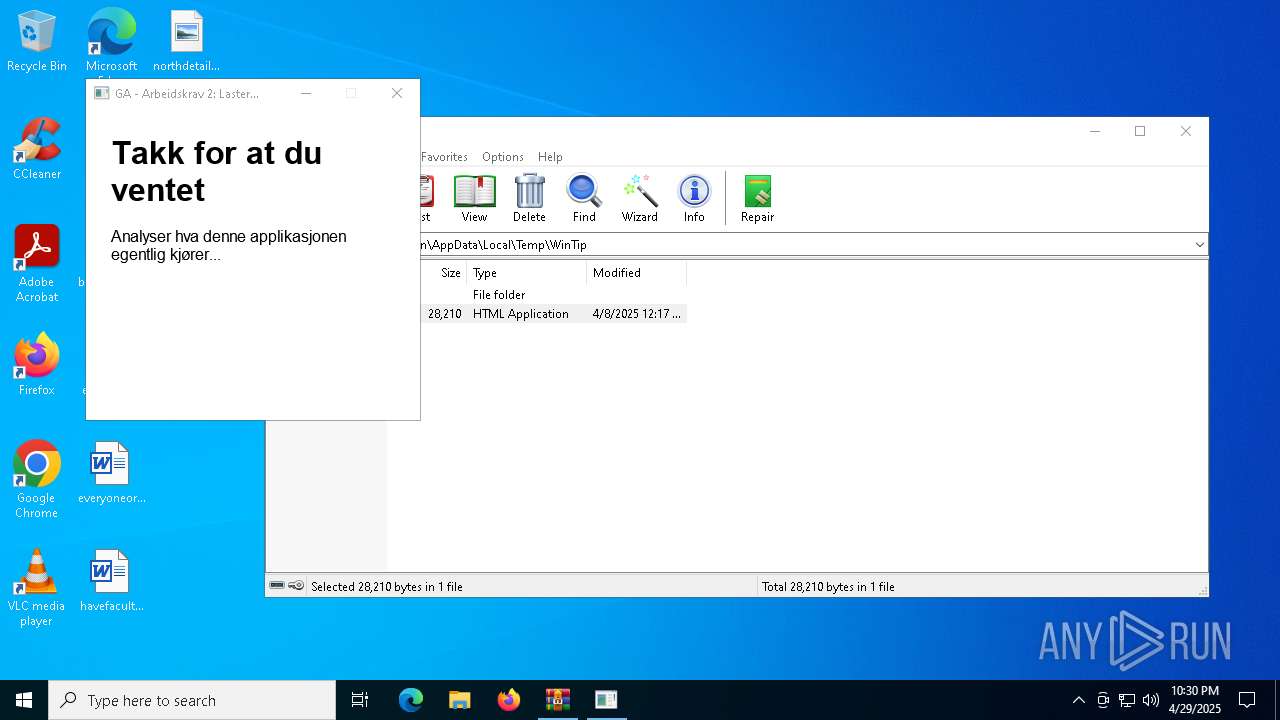Open the northdetail image file on desktop
This screenshot has height=720, width=1280.
186,41
